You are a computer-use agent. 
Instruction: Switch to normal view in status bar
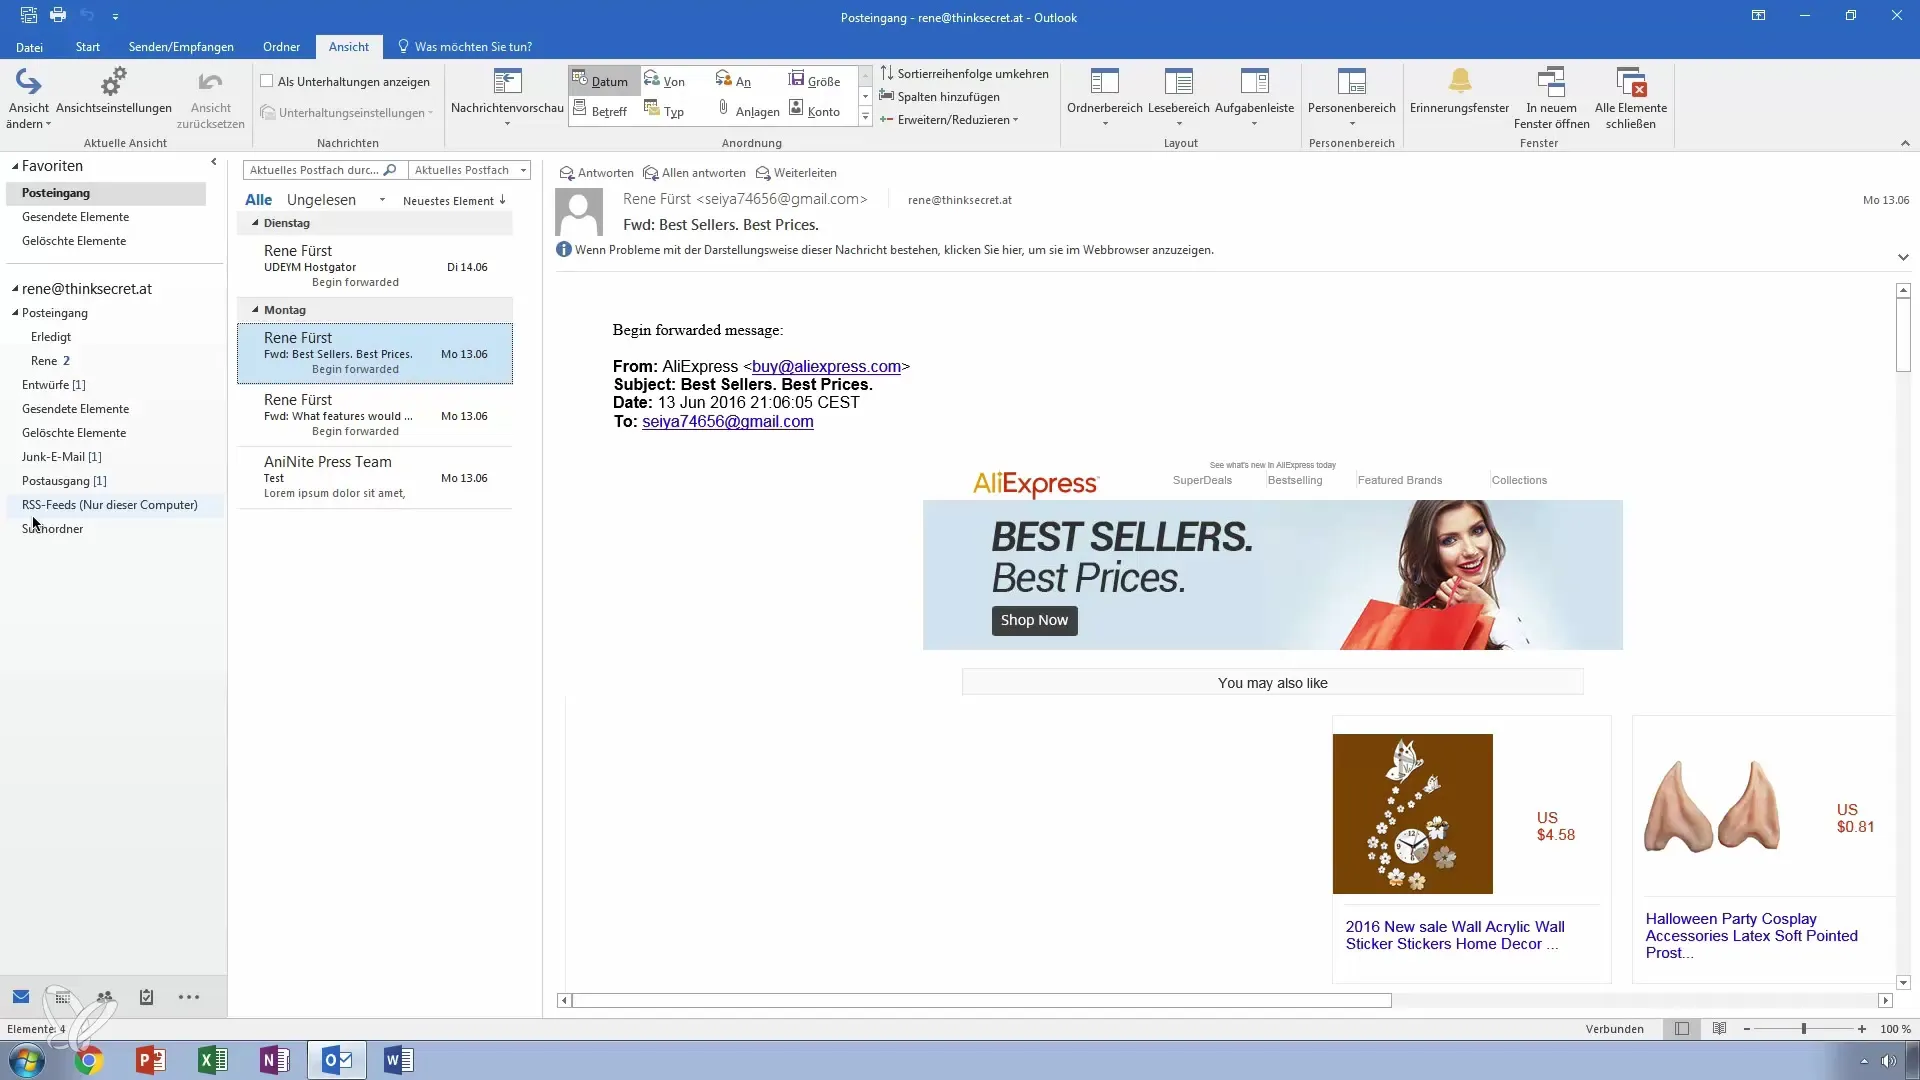[1682, 1028]
